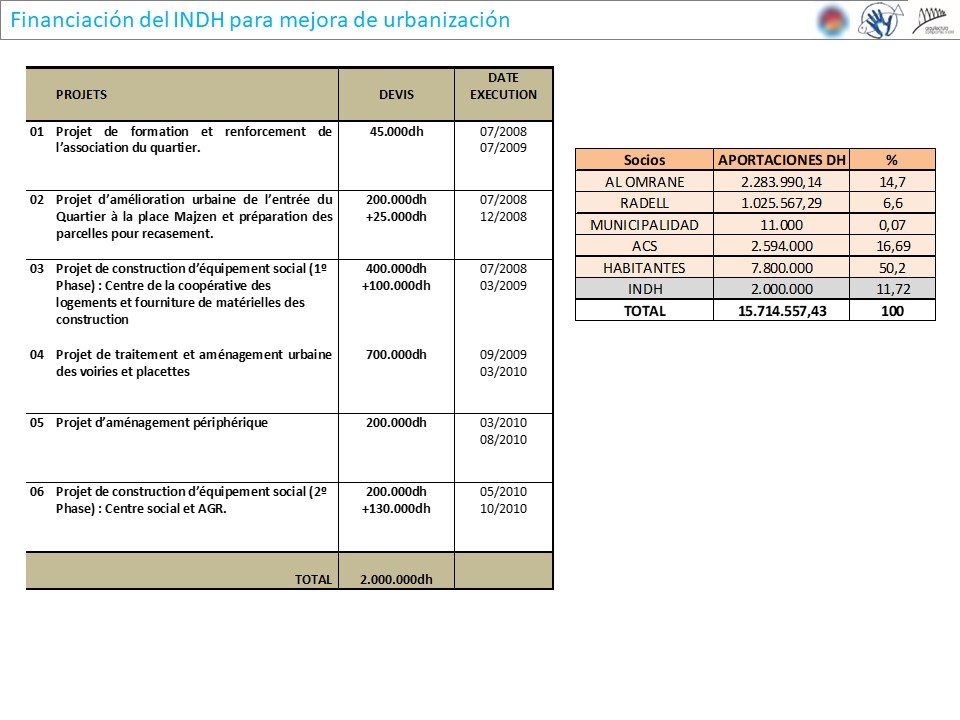Select the ACS percentage value 16,69
Image resolution: width=960 pixels, height=720 pixels.
pos(892,246)
